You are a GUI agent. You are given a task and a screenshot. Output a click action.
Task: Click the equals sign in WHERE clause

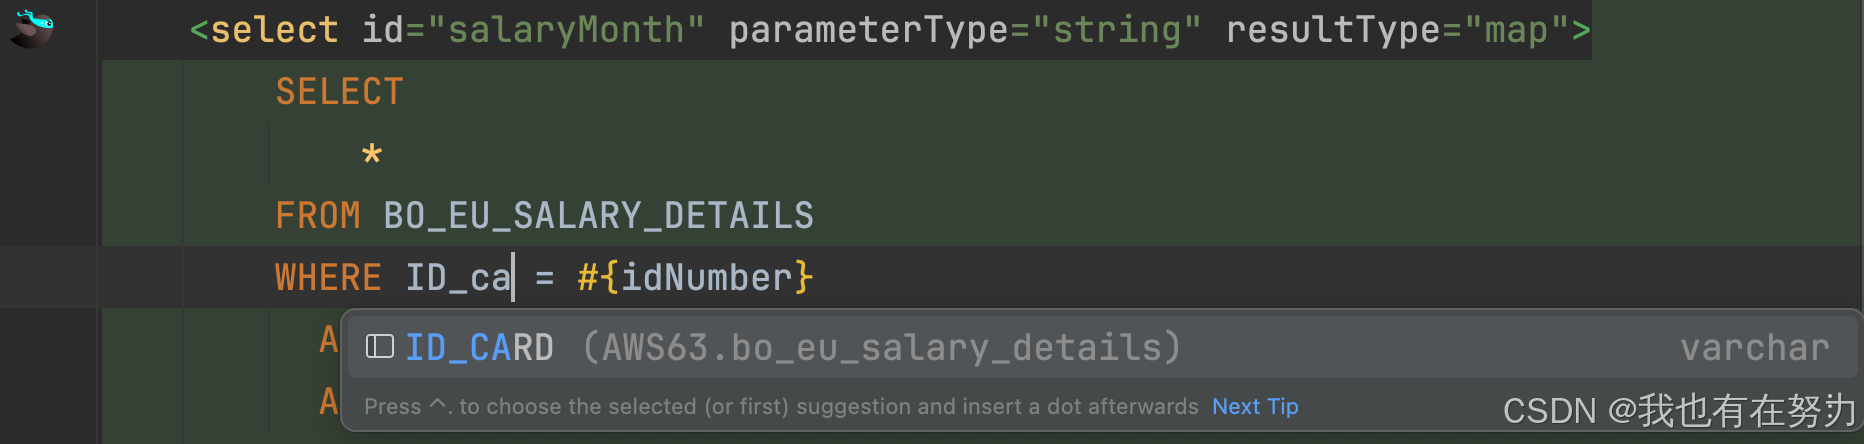coord(545,279)
